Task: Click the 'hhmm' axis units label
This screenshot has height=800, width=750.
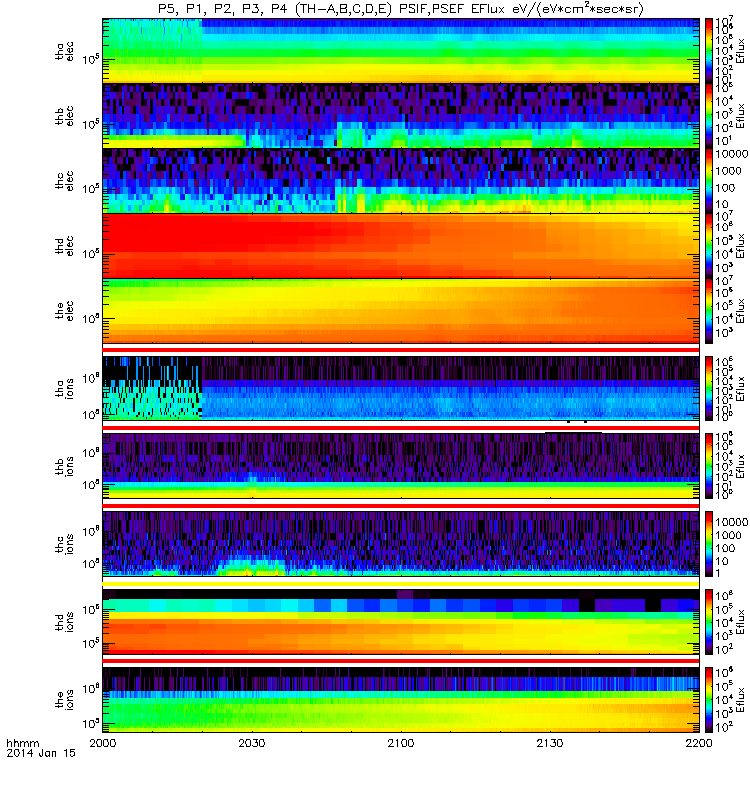Action: 23,743
